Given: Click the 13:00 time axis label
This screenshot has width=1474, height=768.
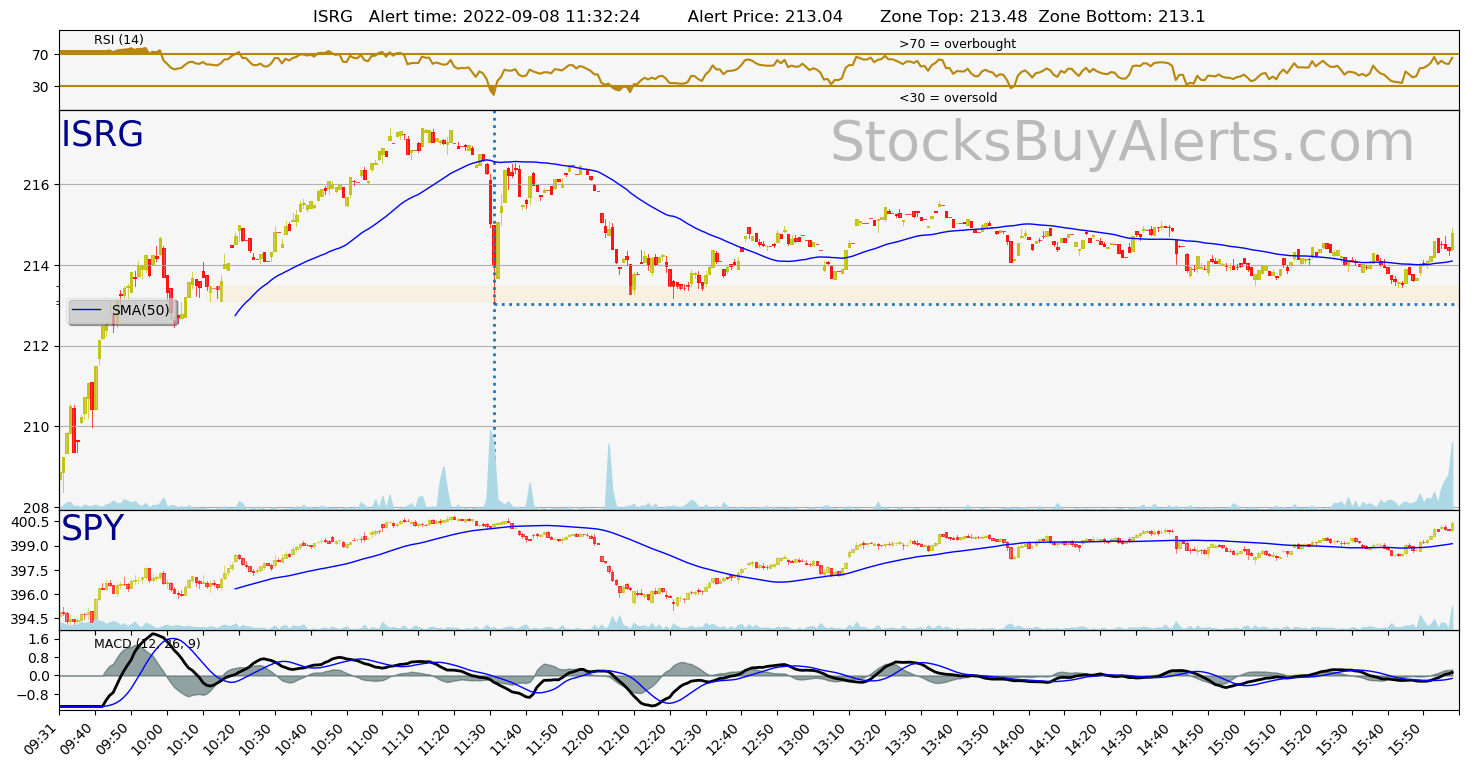Looking at the screenshot, I should pos(795,738).
